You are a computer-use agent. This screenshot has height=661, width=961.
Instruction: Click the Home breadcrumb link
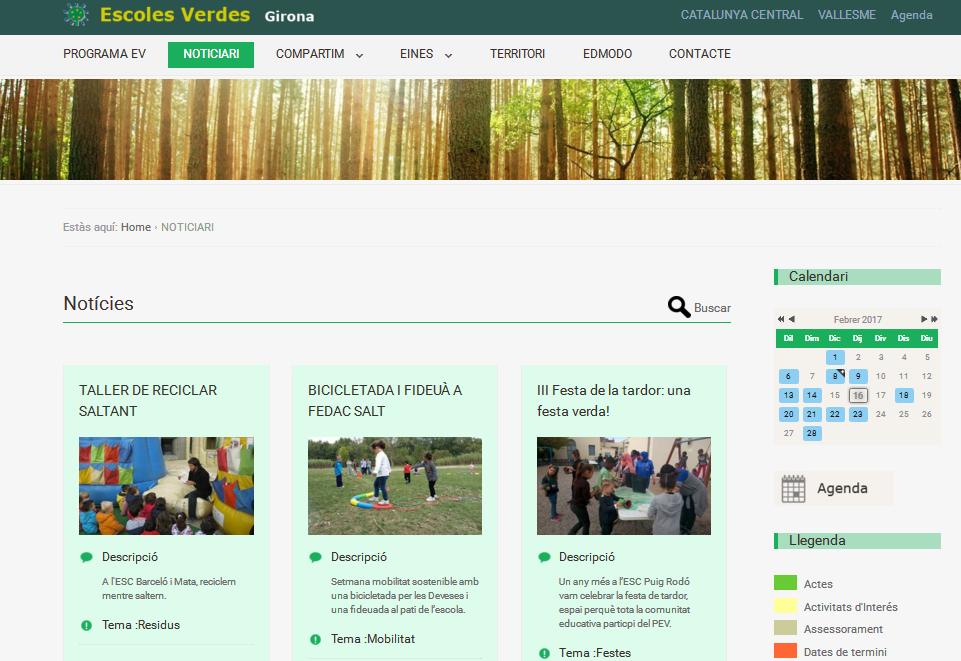[x=135, y=227]
